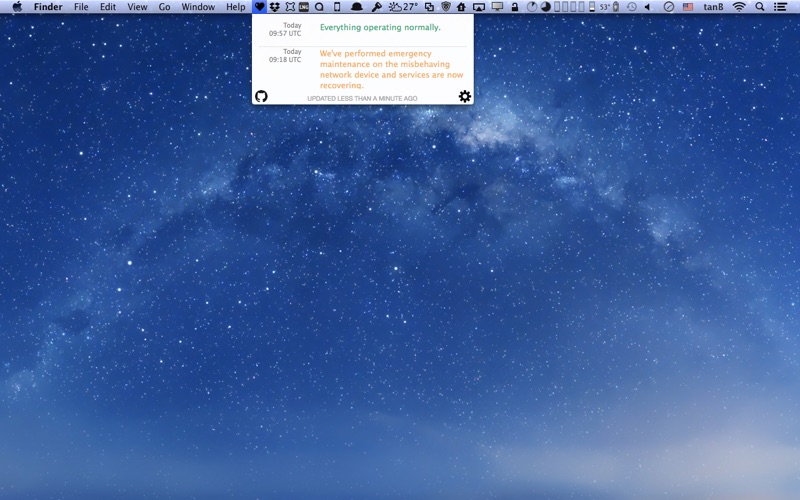
Task: Click the 'Today 09:57 UTC' timestamp
Action: point(285,29)
